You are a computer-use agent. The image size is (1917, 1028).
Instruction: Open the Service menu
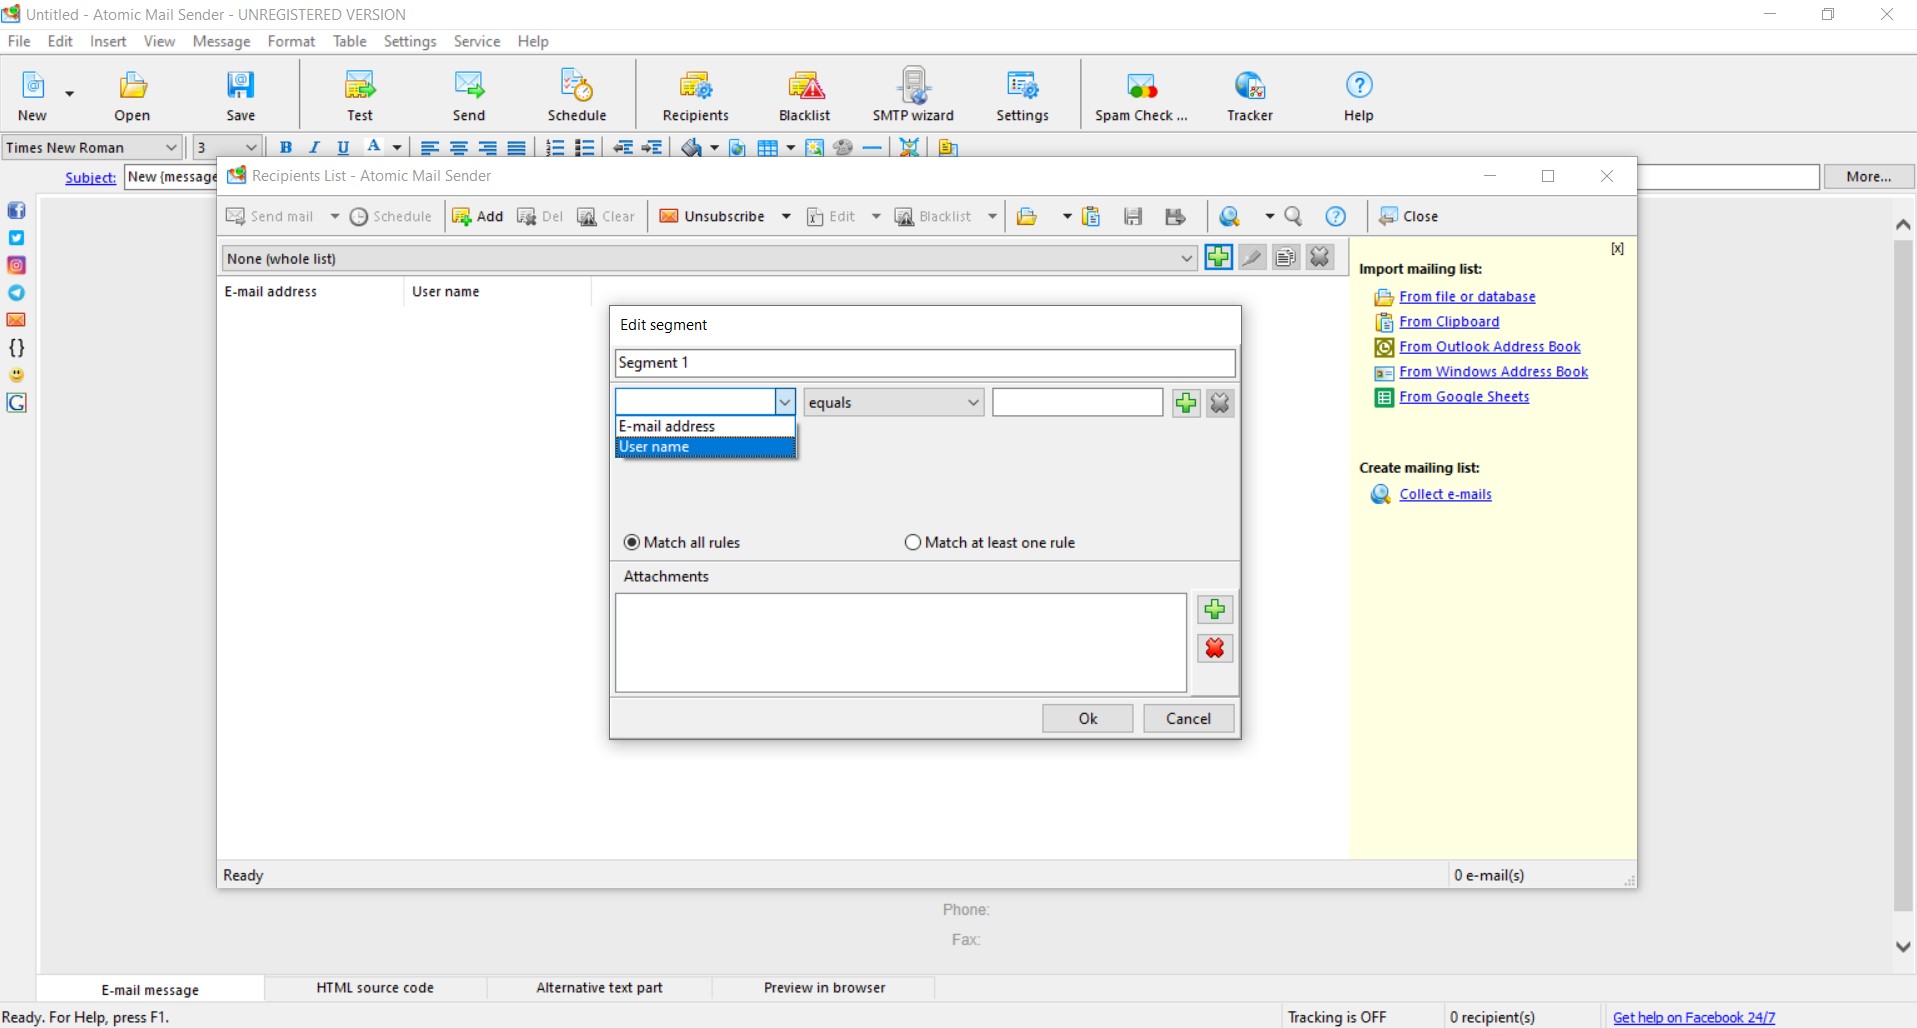pos(476,41)
